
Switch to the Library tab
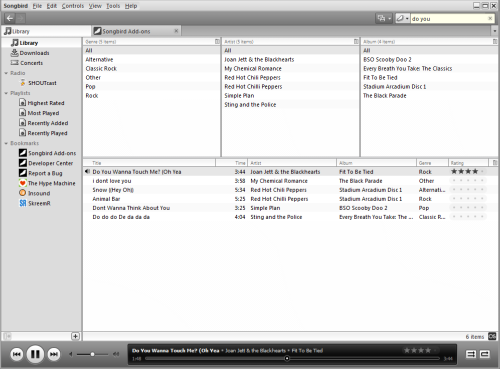(46, 31)
